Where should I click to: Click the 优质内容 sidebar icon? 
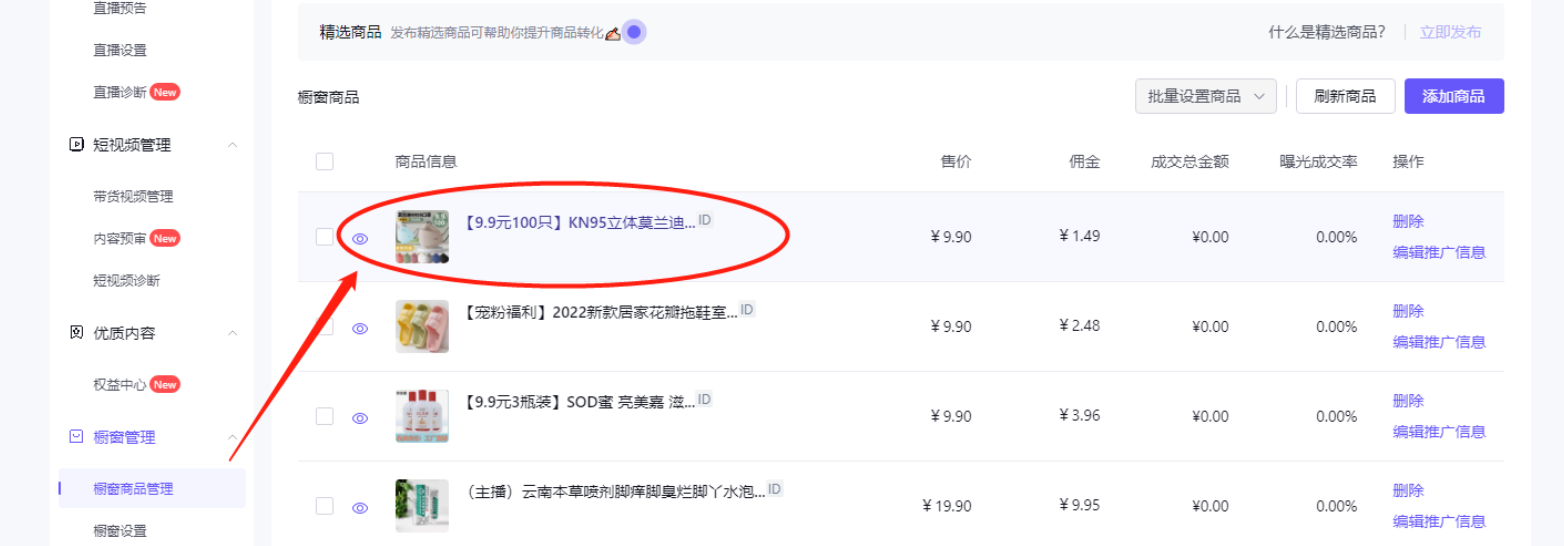[76, 333]
